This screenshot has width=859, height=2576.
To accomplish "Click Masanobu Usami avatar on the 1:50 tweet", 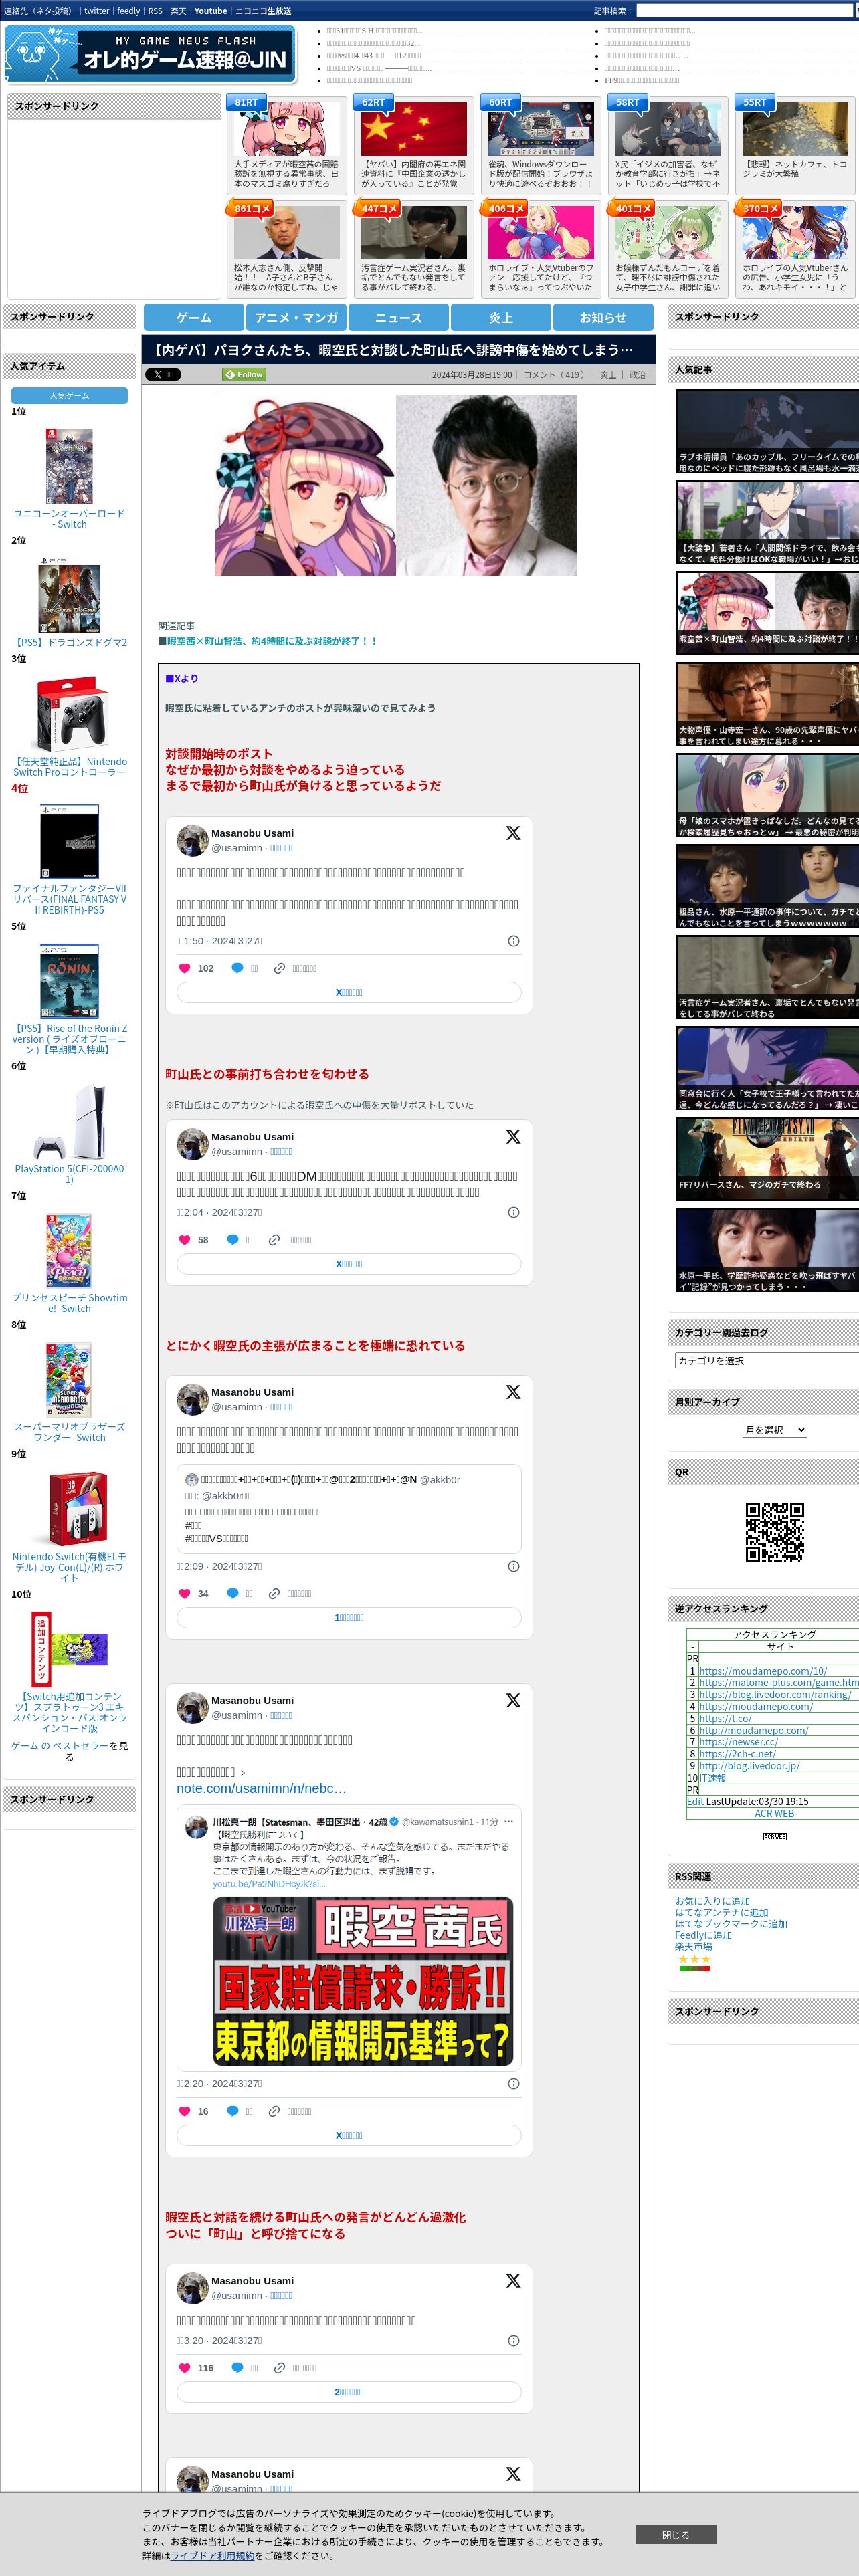I will pos(192,840).
